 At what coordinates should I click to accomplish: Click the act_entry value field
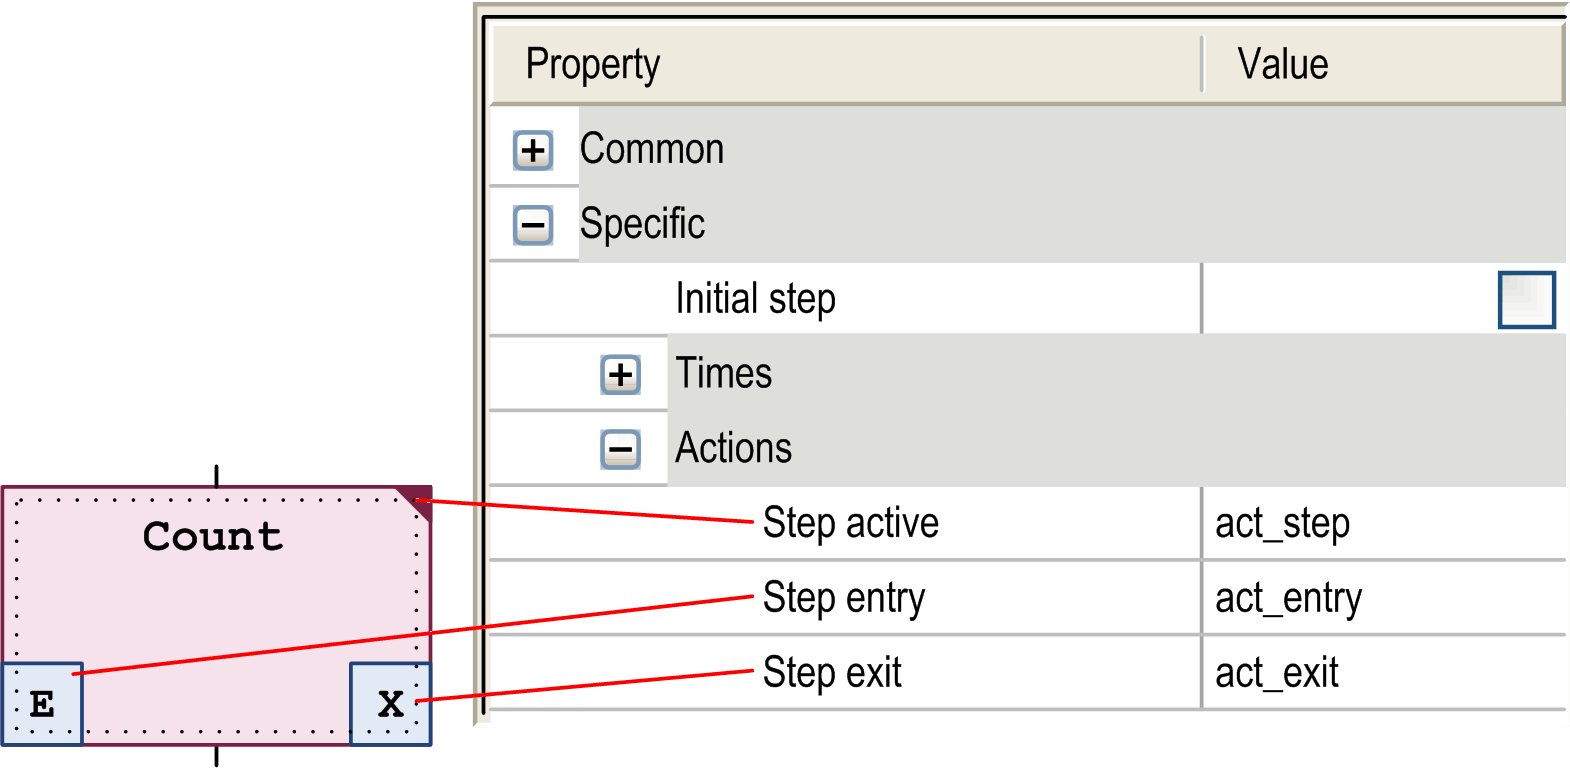(x=1288, y=597)
